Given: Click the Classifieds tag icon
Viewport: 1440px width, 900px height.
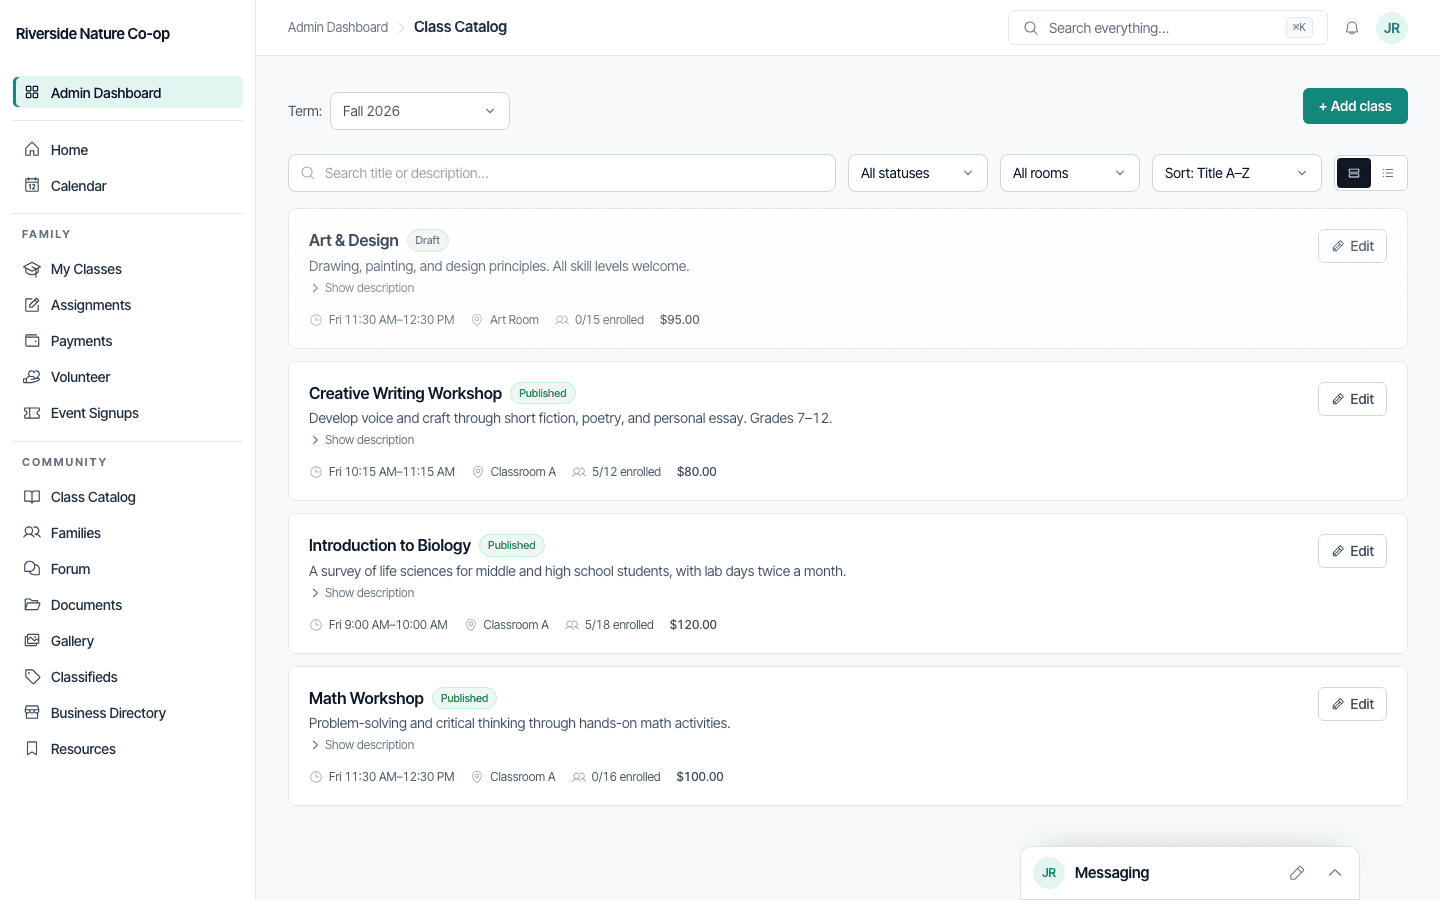Looking at the screenshot, I should click(32, 677).
